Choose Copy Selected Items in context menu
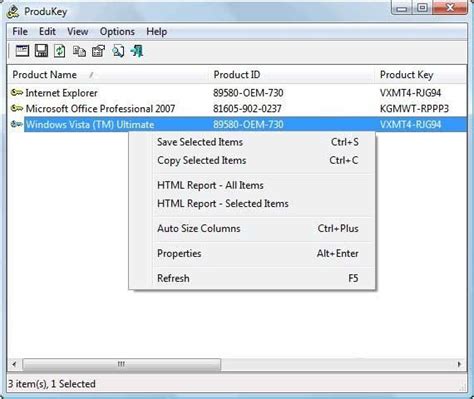The width and height of the screenshot is (474, 399). coord(252,160)
